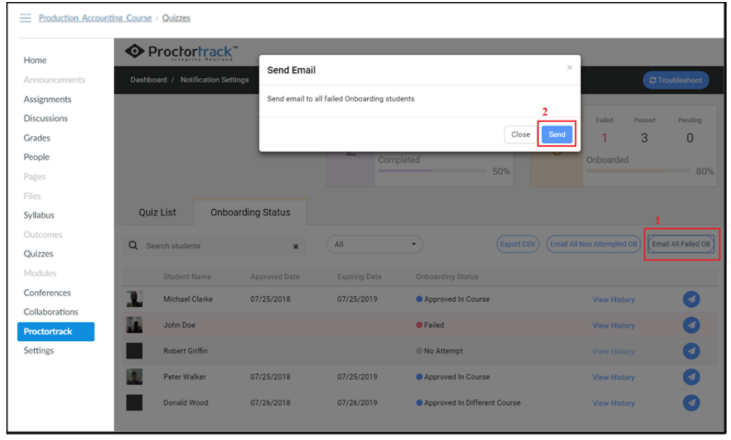Click the Onboarded 80% progress bar
The width and height of the screenshot is (731, 440).
[638, 171]
